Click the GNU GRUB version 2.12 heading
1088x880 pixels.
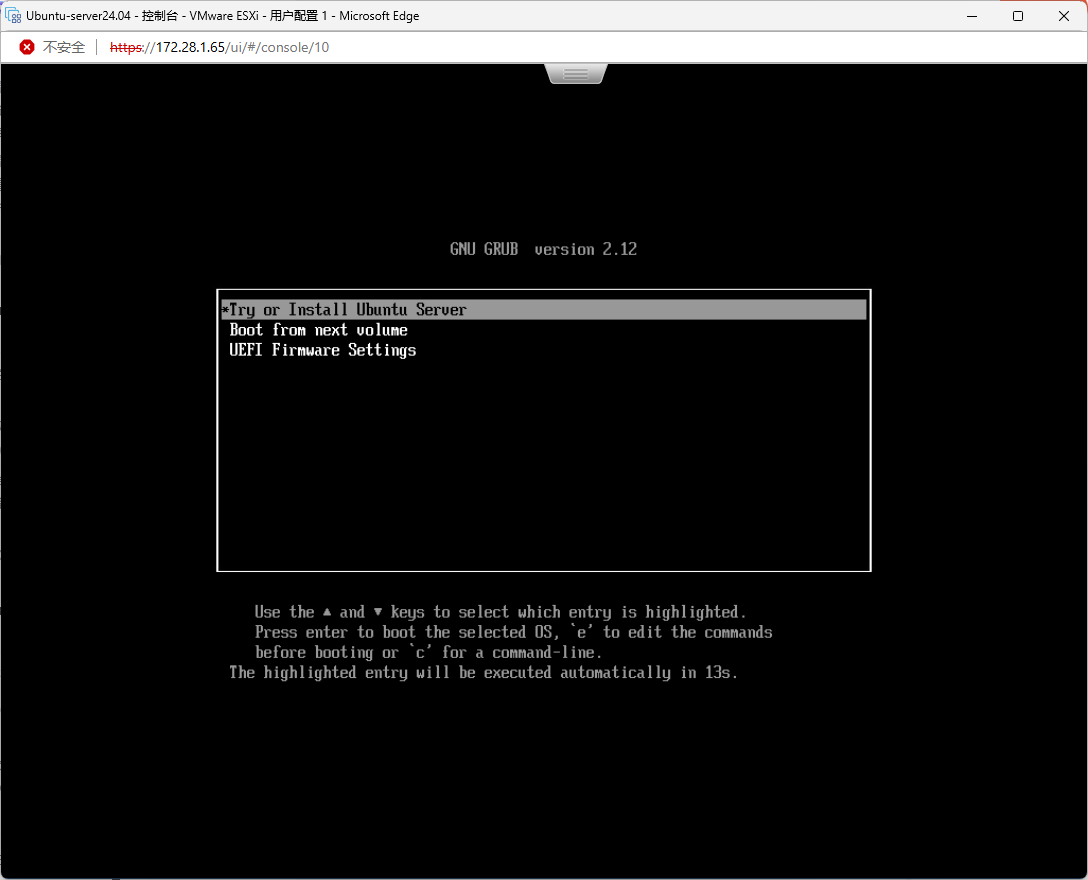coord(543,249)
